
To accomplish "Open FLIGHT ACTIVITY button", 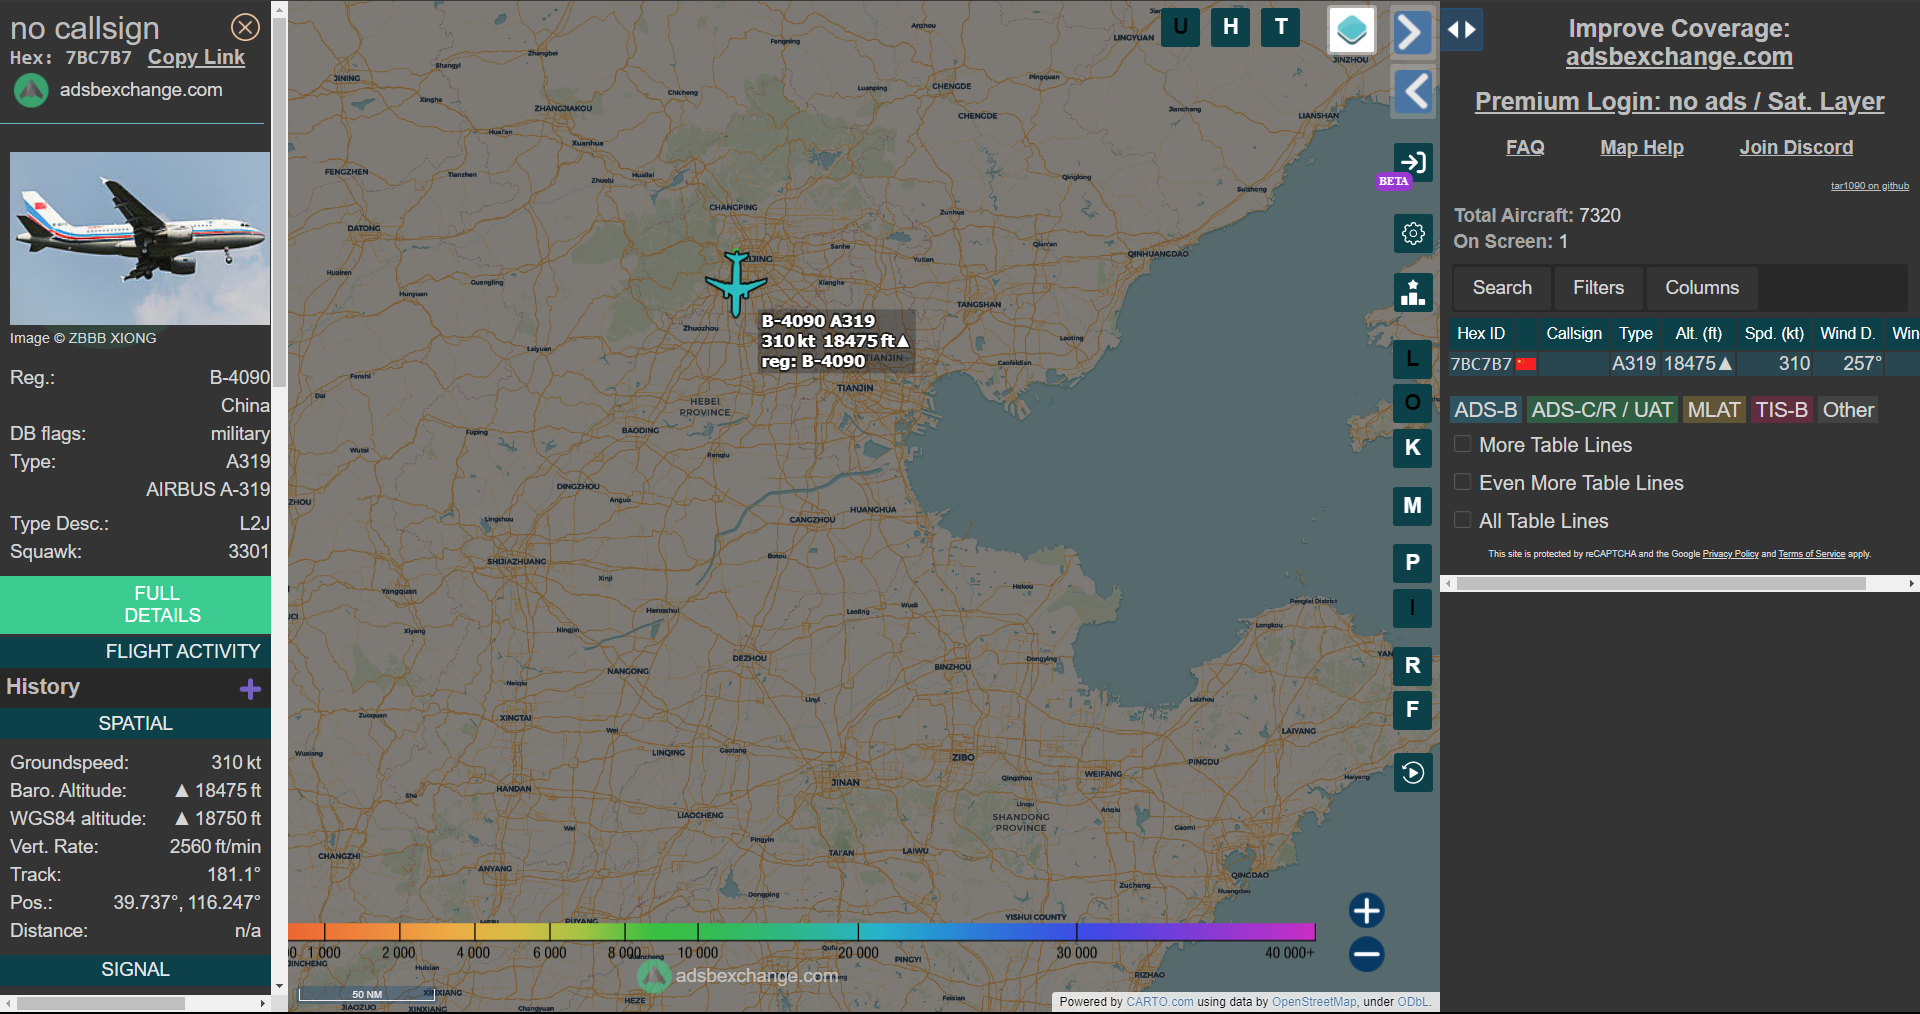I will [x=135, y=651].
